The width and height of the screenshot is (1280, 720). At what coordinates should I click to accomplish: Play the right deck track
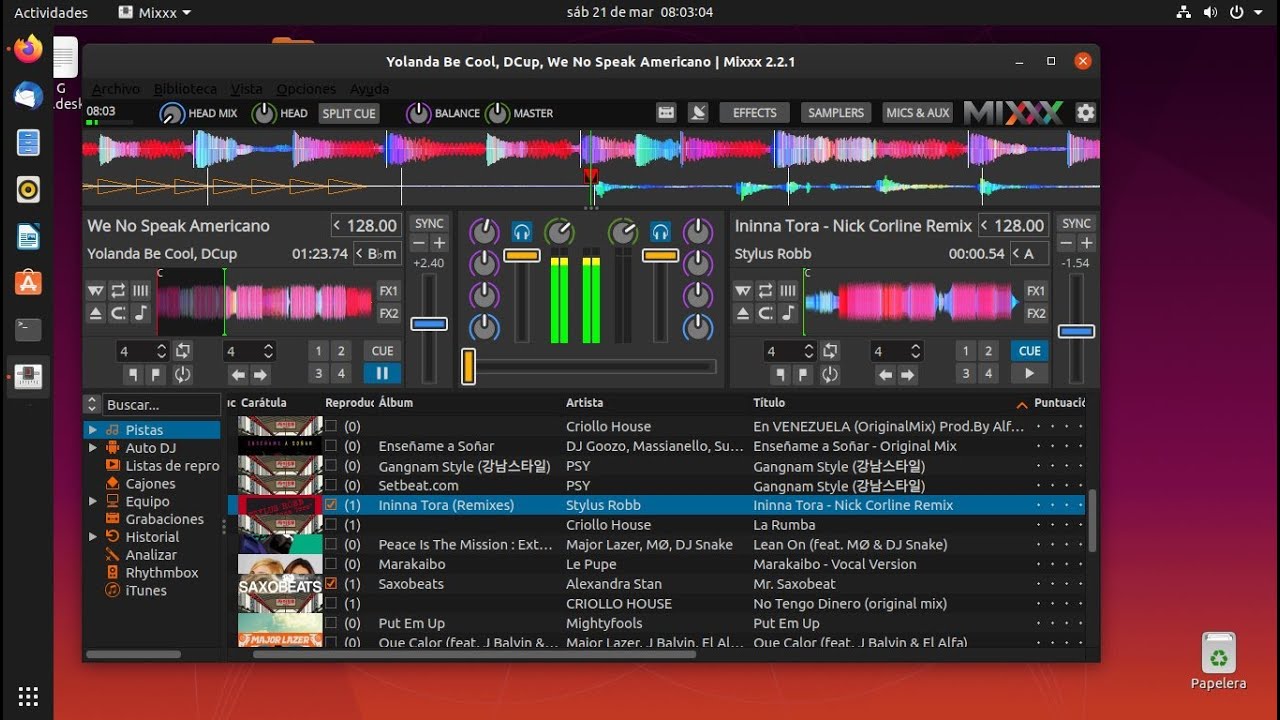coord(1030,374)
